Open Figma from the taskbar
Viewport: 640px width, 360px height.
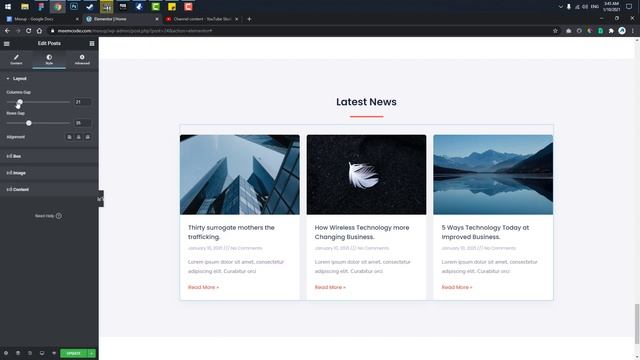pyautogui.click(x=41, y=7)
